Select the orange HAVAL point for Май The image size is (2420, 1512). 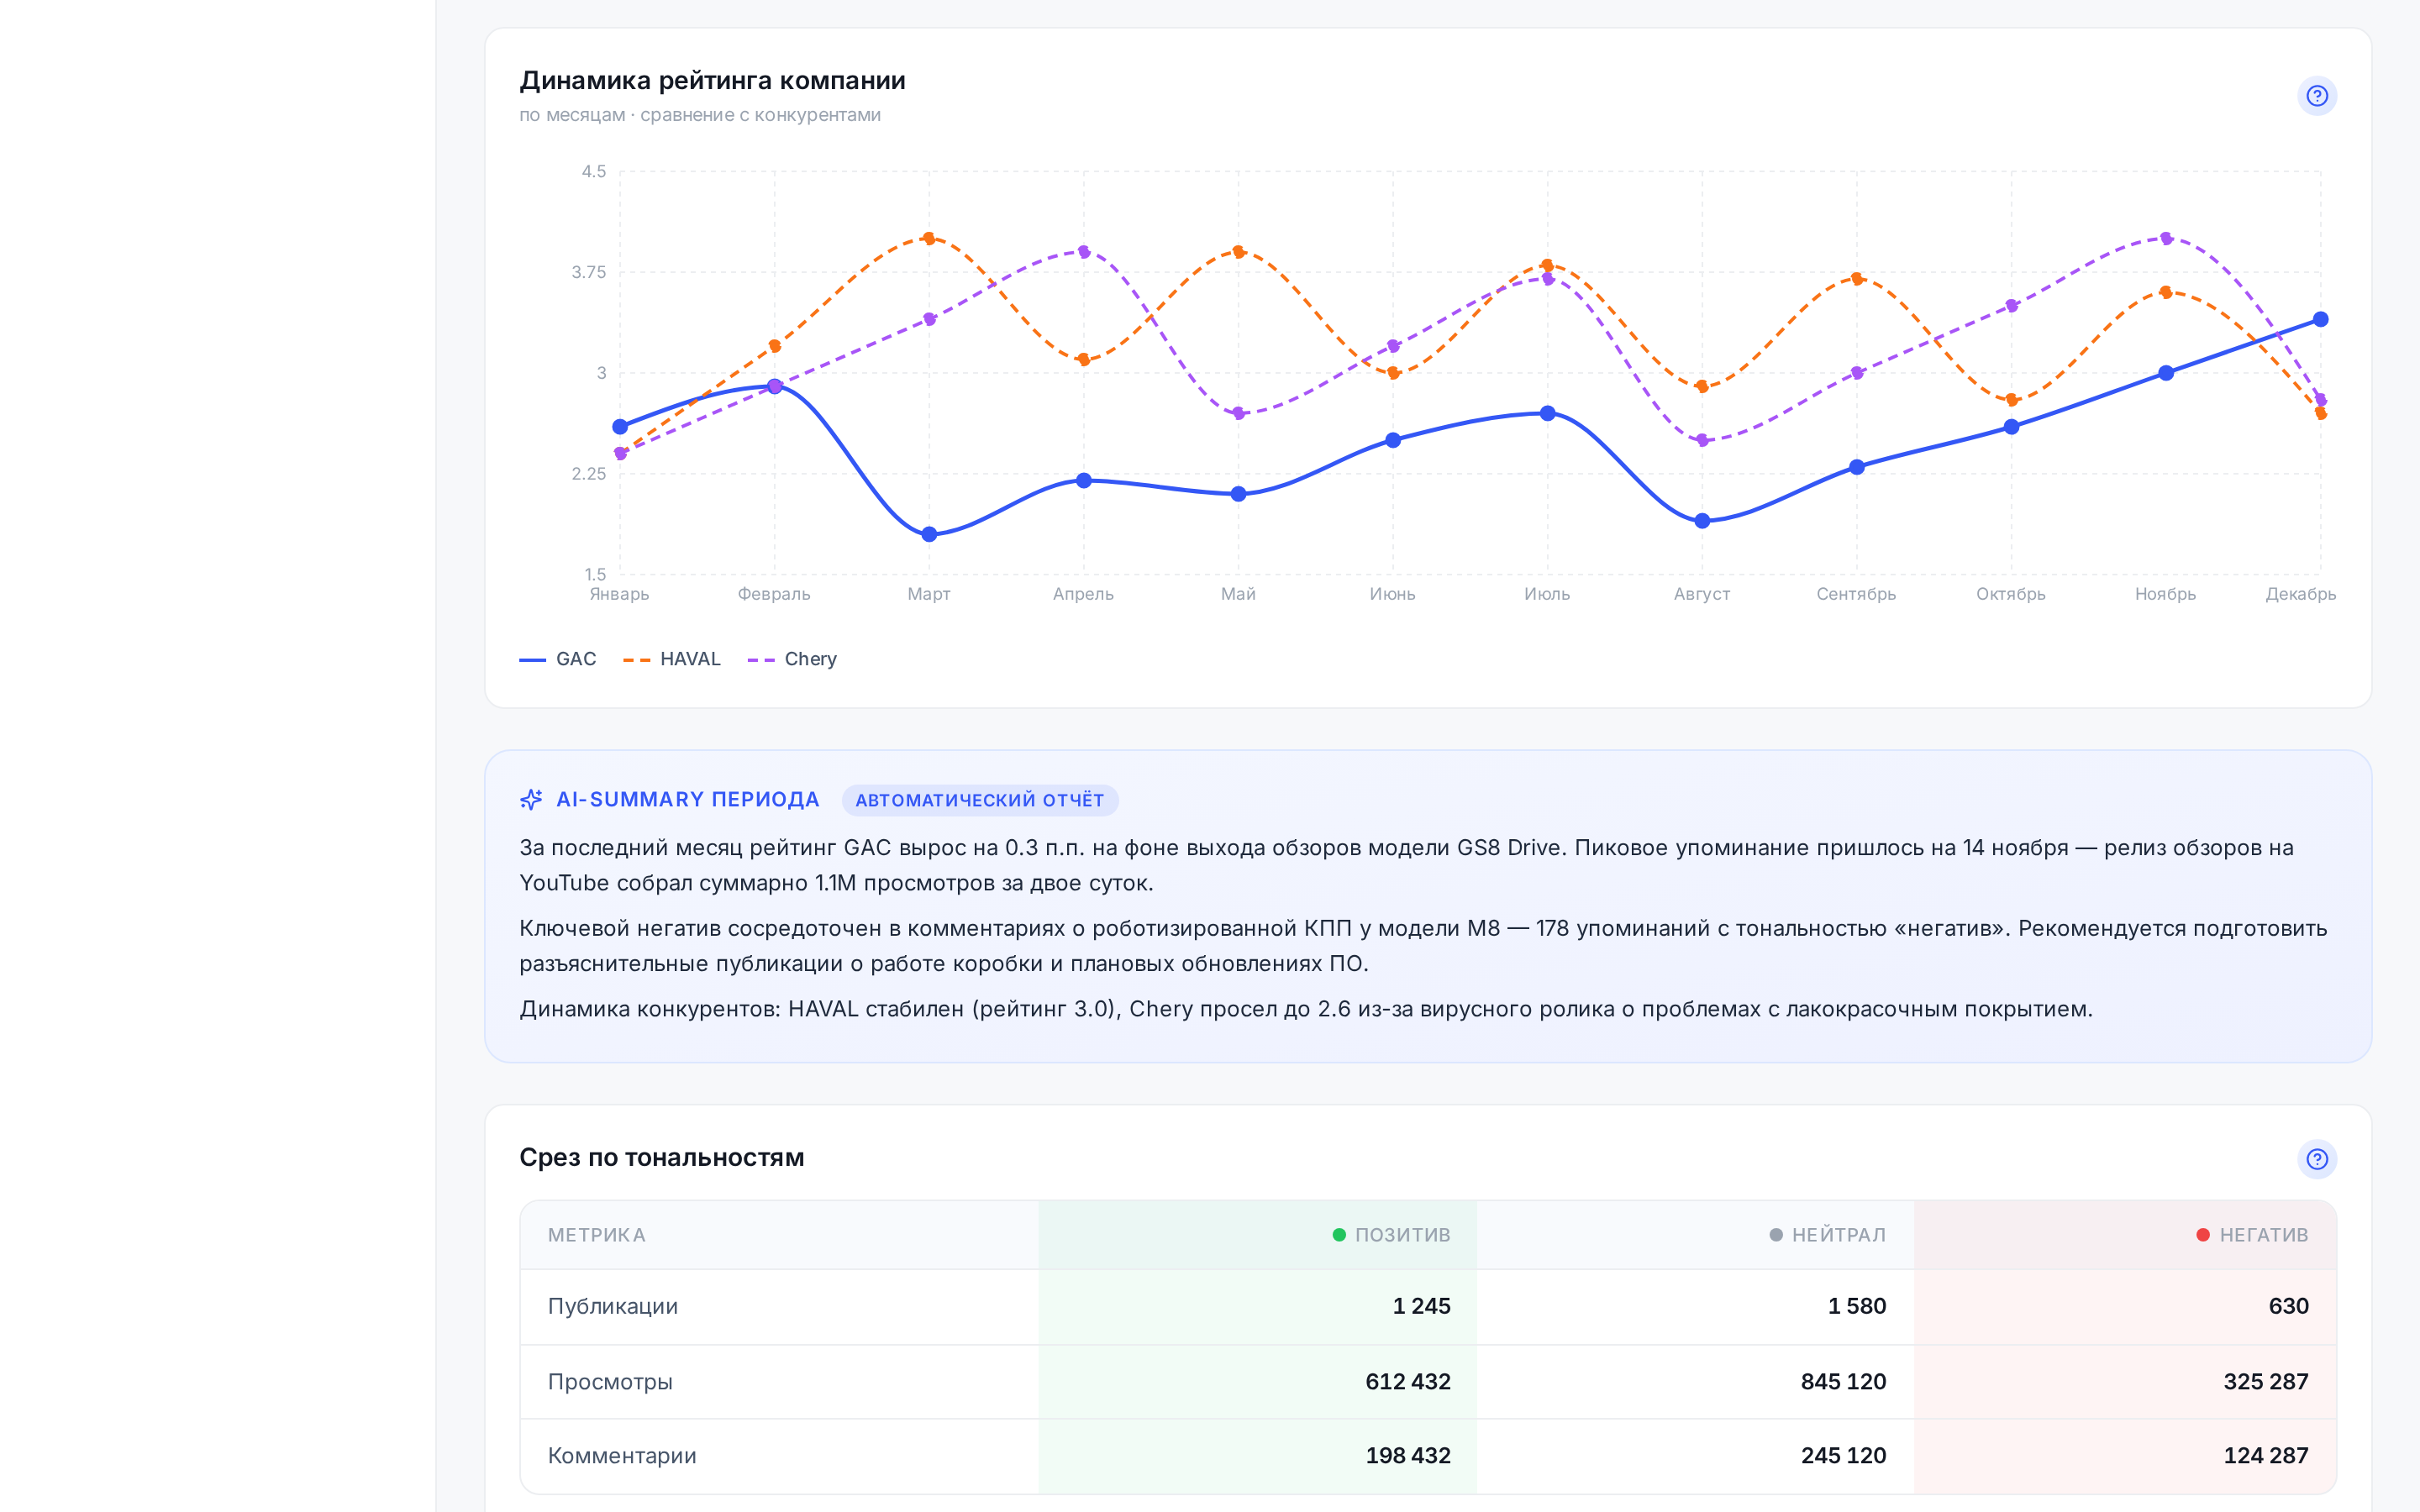(x=1238, y=252)
